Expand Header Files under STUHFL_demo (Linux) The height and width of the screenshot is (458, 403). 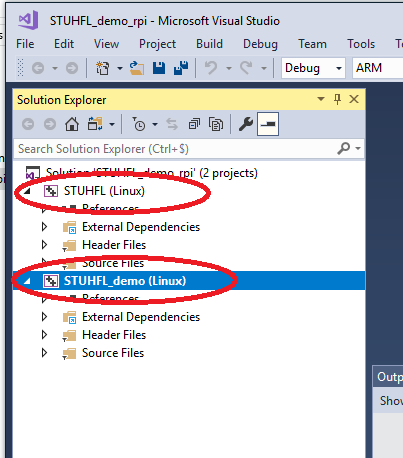tap(44, 335)
